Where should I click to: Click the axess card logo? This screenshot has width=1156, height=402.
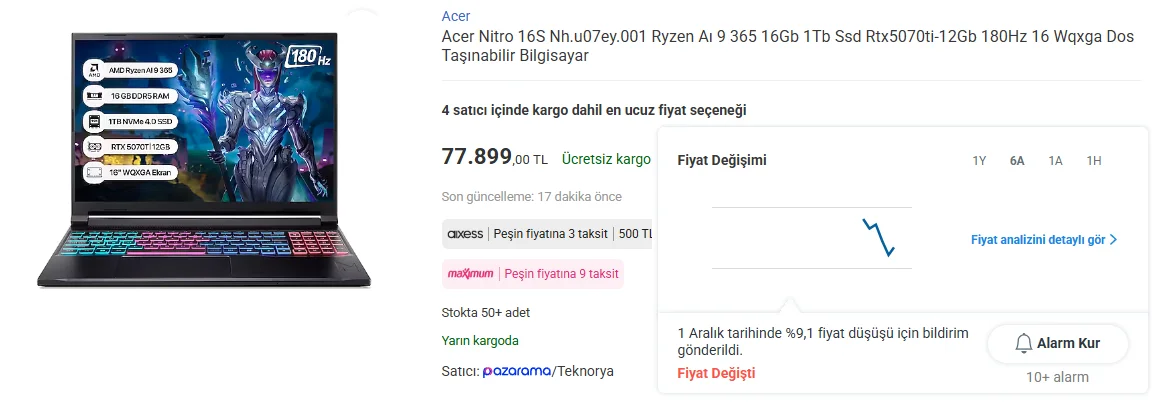465,234
